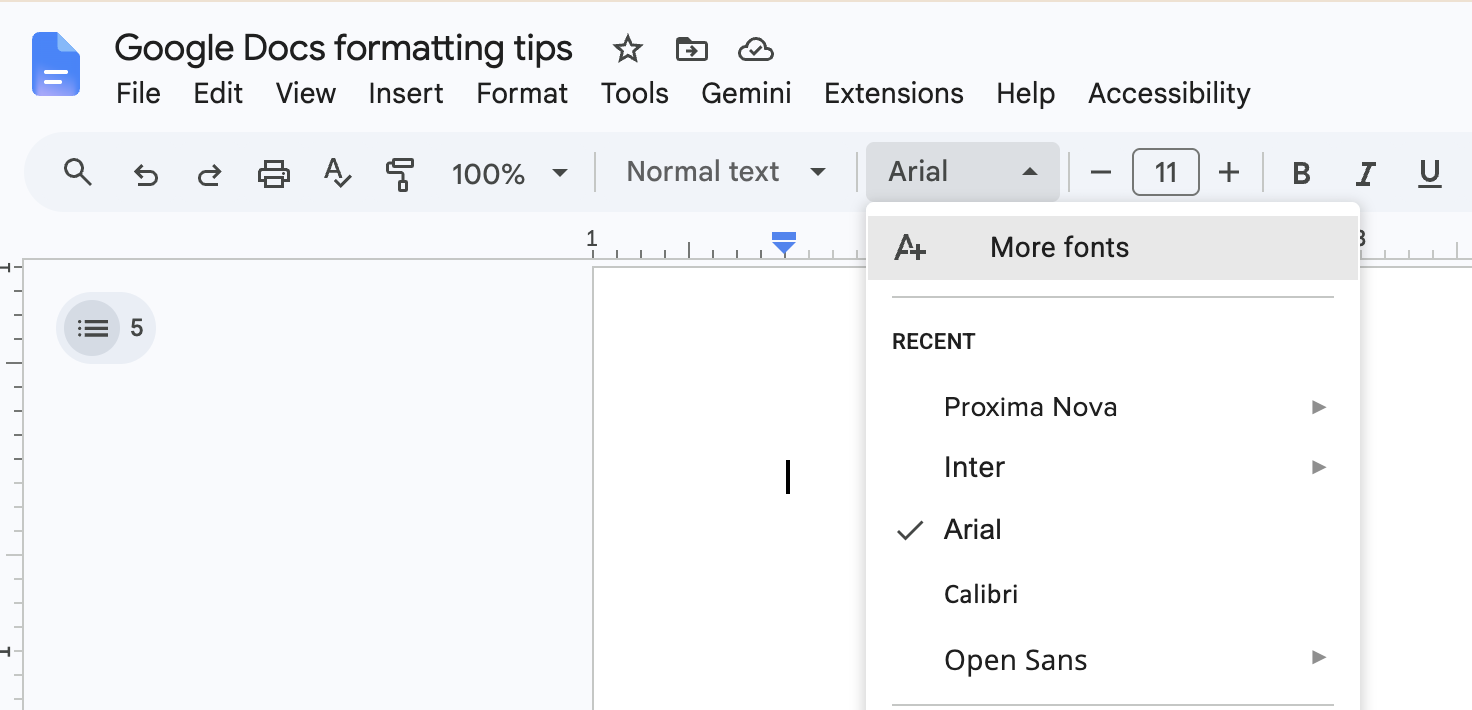The width and height of the screenshot is (1472, 710).
Task: Collapse the Arial font dropdown
Action: (962, 172)
